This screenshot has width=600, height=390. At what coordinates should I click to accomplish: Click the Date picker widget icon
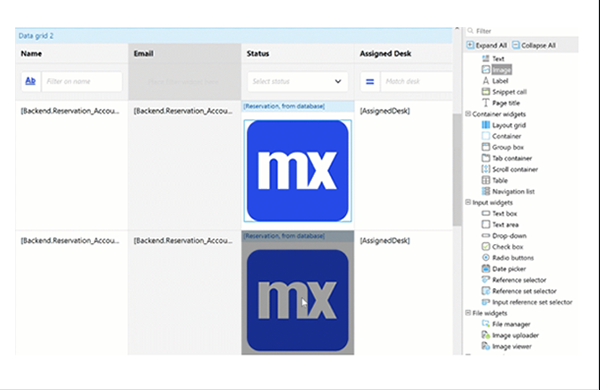point(486,269)
